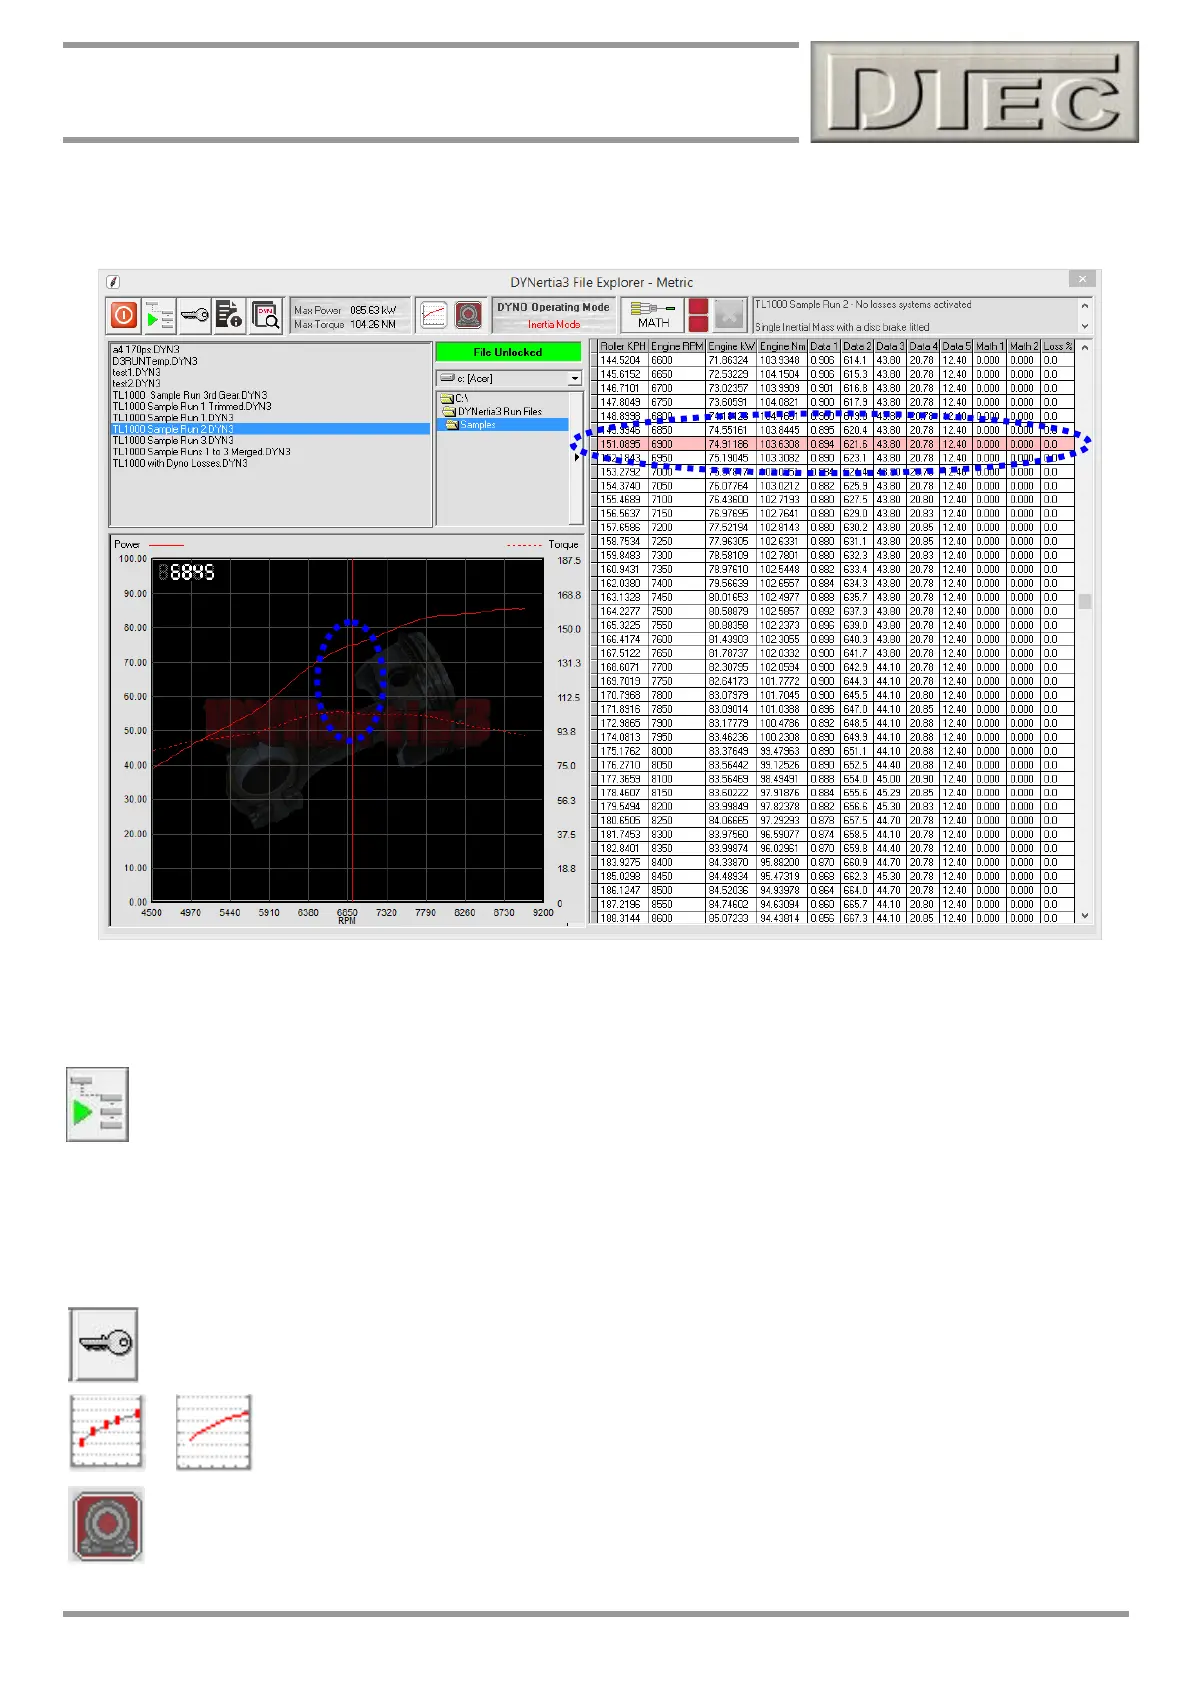1191x1684 pixels.
Task: Click the Roller KPH column header
Action: click(x=623, y=346)
